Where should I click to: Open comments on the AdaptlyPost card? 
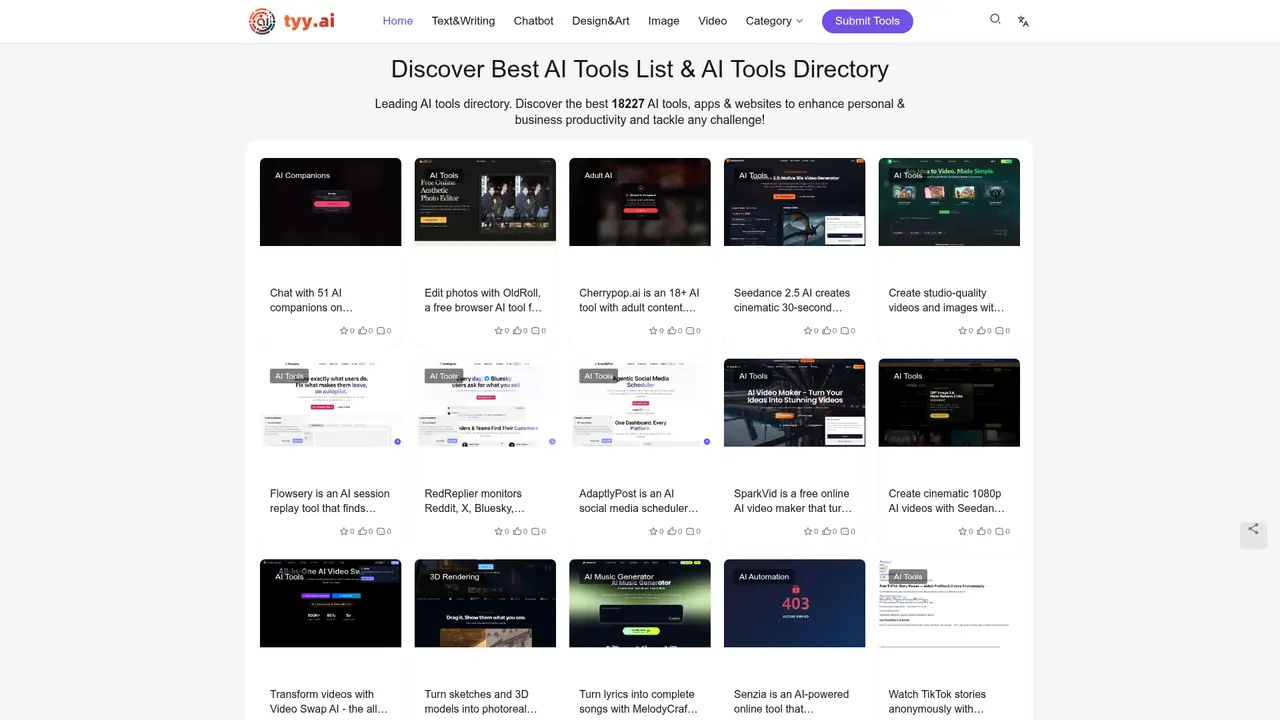(x=692, y=531)
